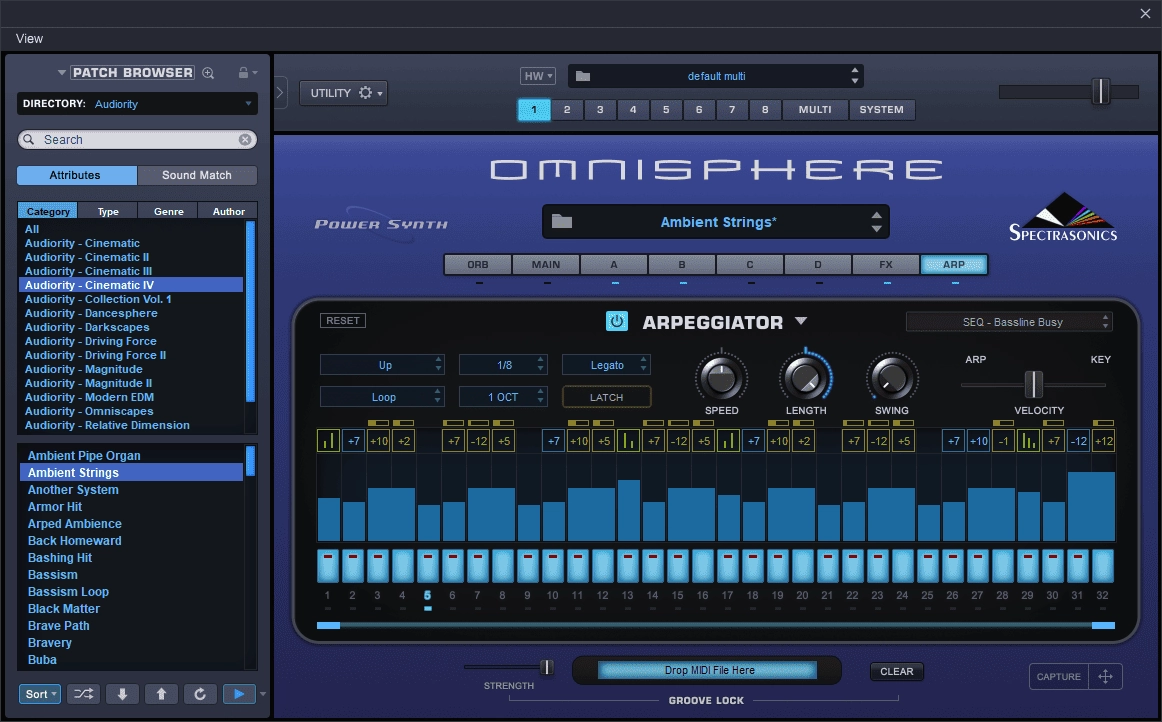Click the UTILITY button
1162x722 pixels.
[x=343, y=93]
